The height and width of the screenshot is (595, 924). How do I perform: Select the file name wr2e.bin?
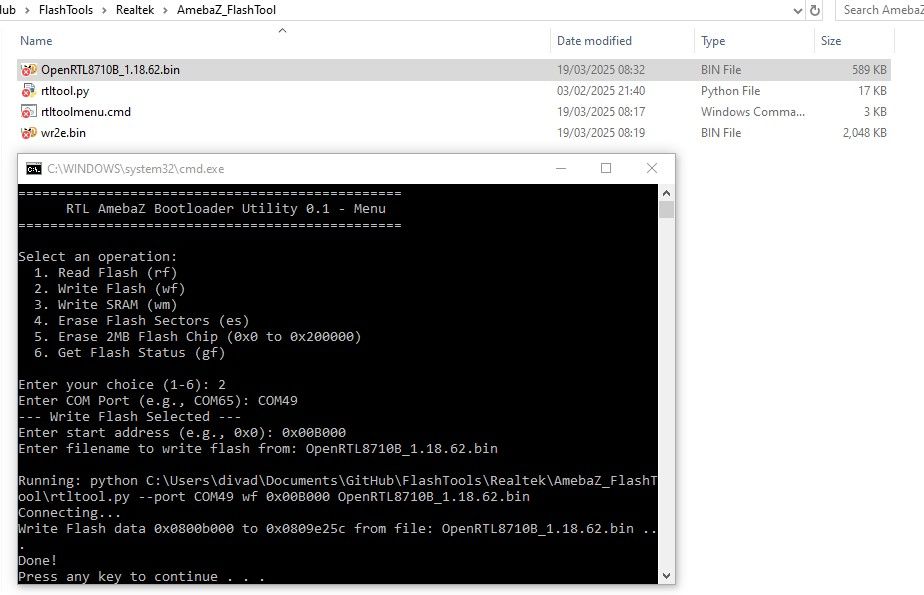tap(63, 133)
